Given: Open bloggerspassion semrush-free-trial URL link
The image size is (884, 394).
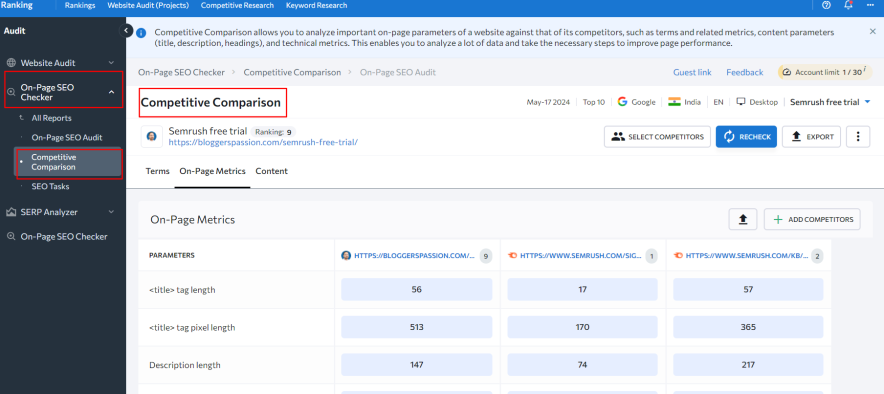Looking at the screenshot, I should (x=263, y=143).
